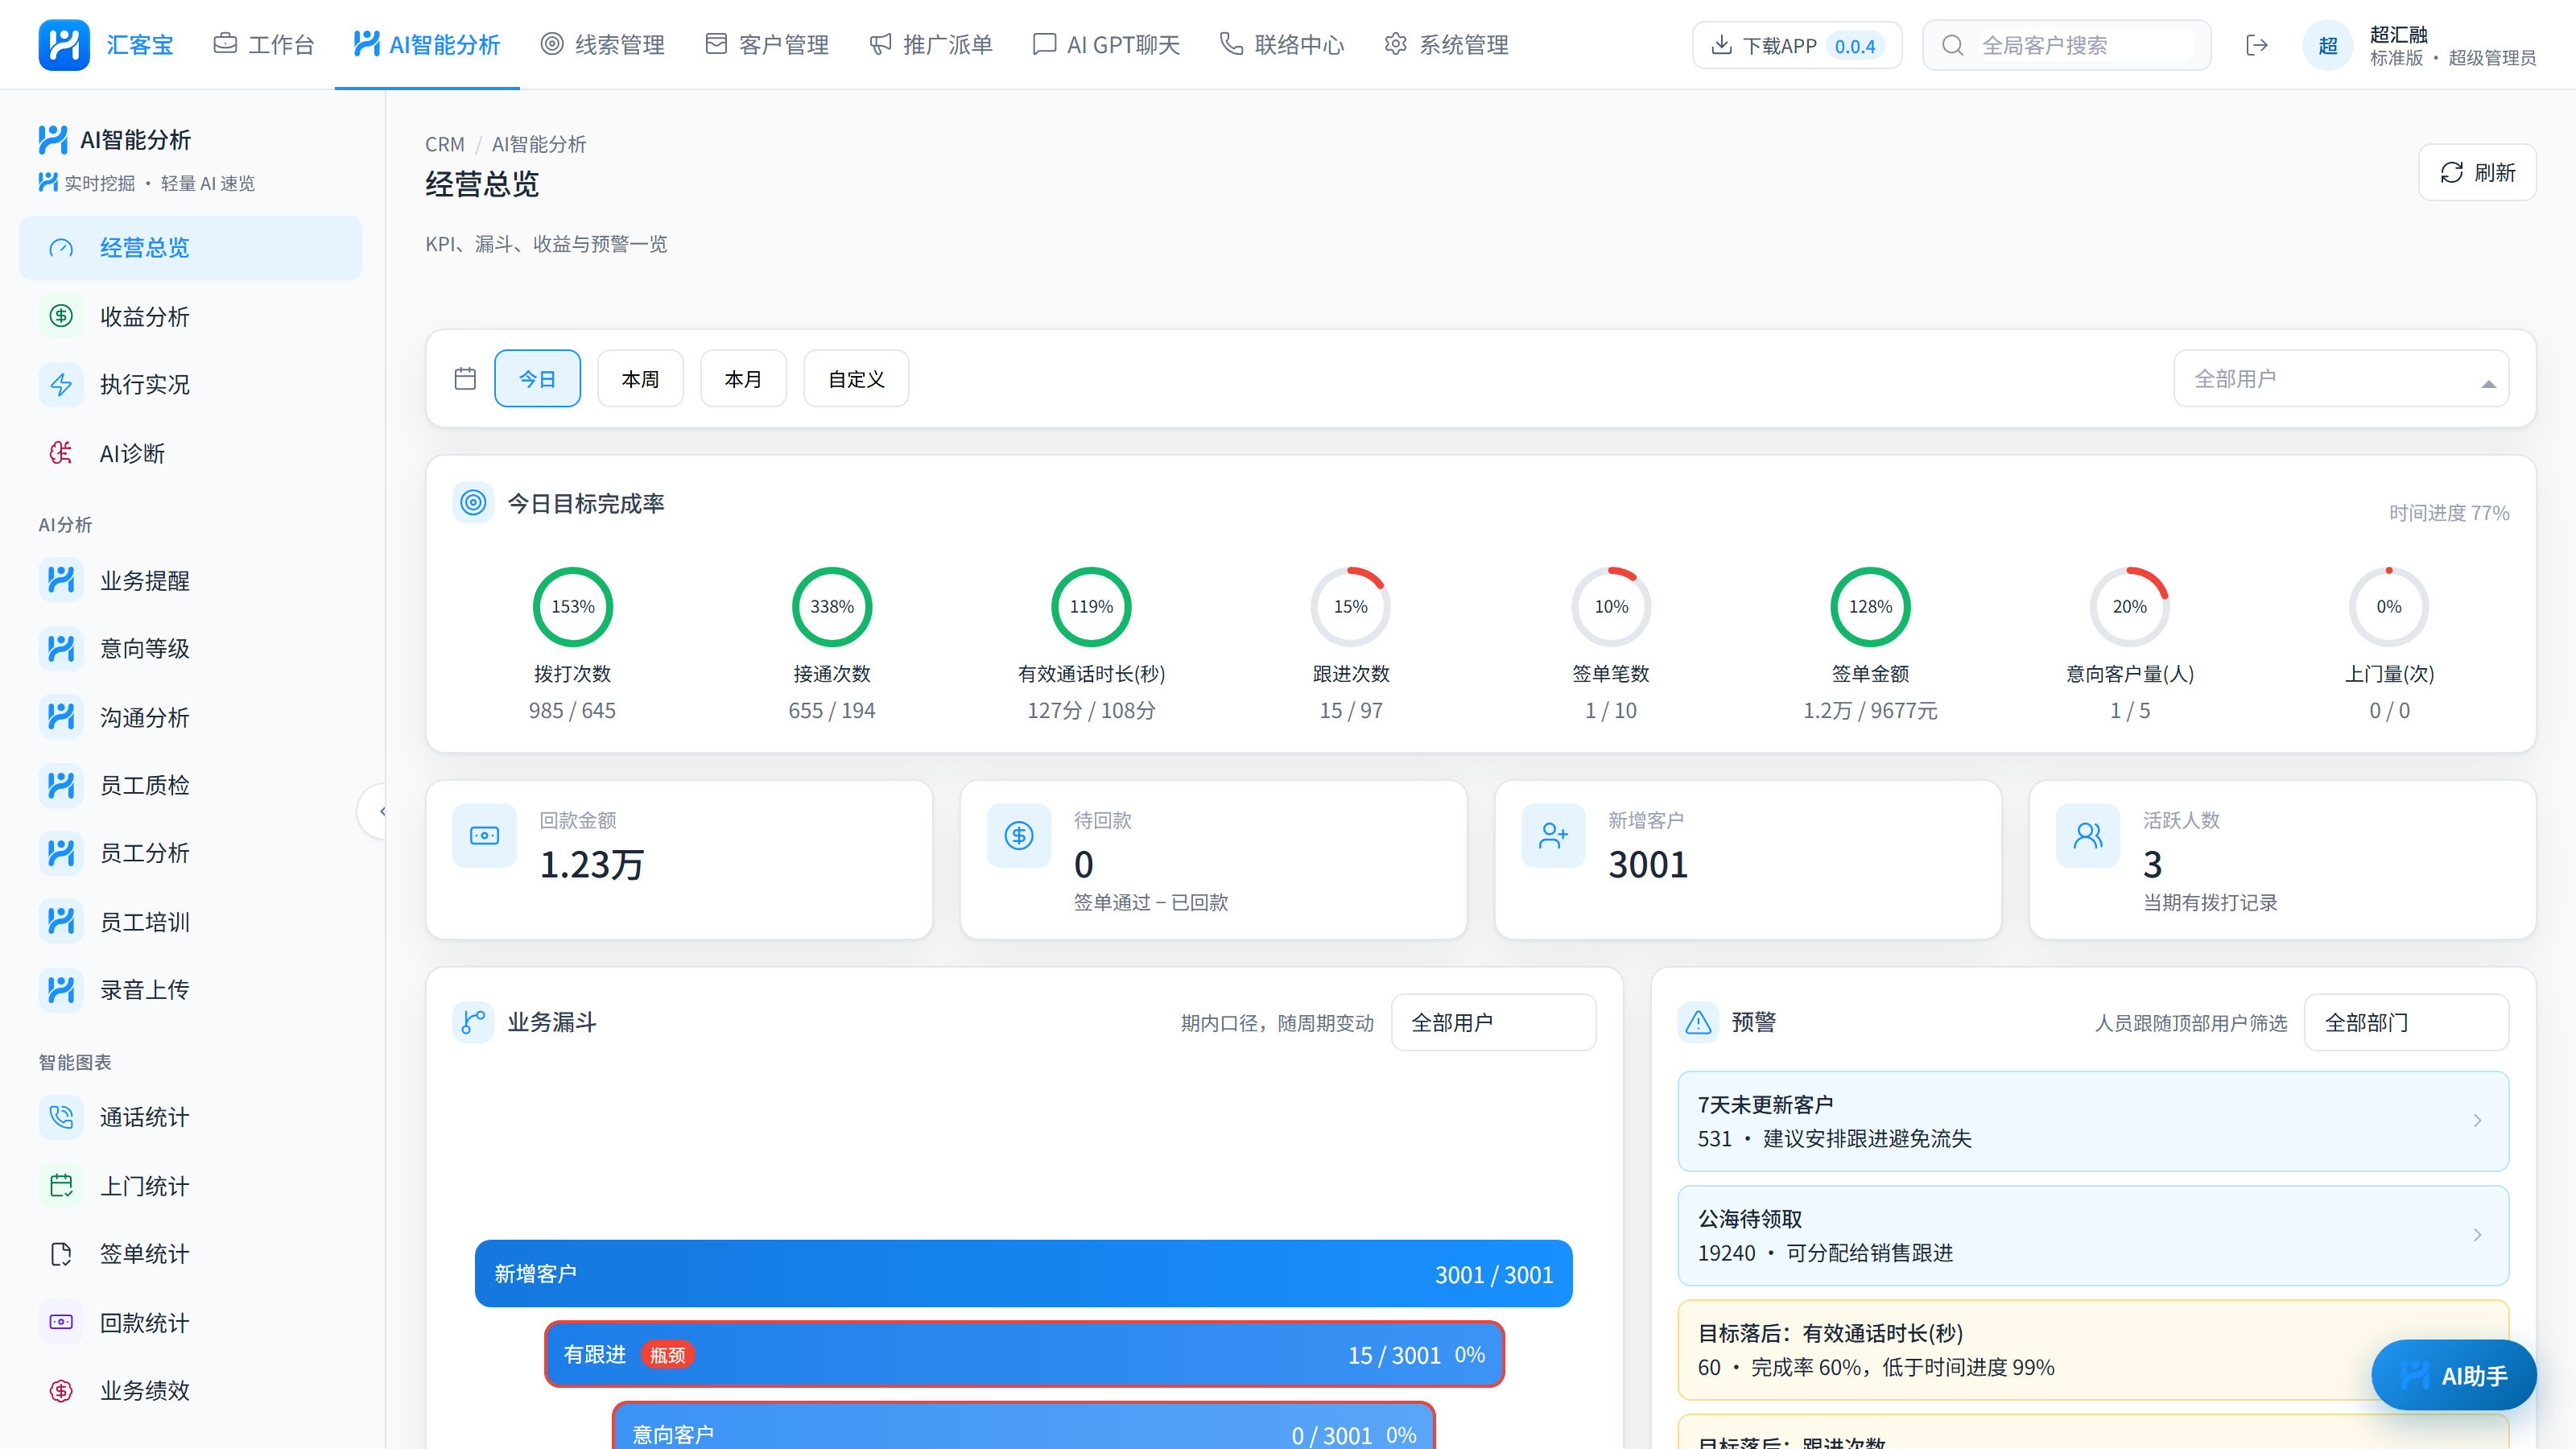Open 业务绩效 coin icon
Image resolution: width=2576 pixels, height=1449 pixels.
[x=61, y=1390]
